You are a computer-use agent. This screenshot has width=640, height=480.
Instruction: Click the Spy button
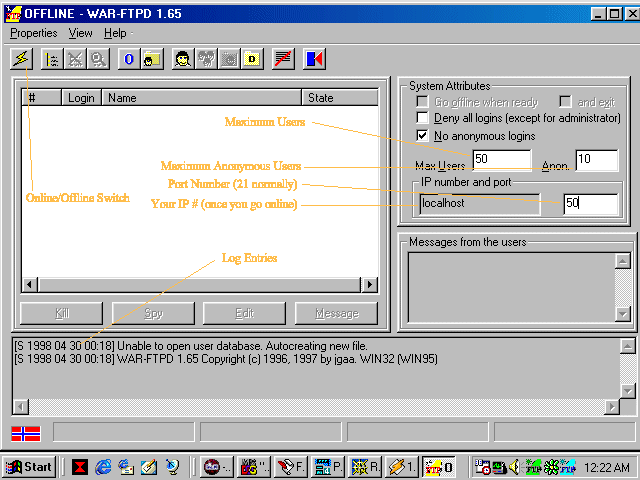click(153, 313)
